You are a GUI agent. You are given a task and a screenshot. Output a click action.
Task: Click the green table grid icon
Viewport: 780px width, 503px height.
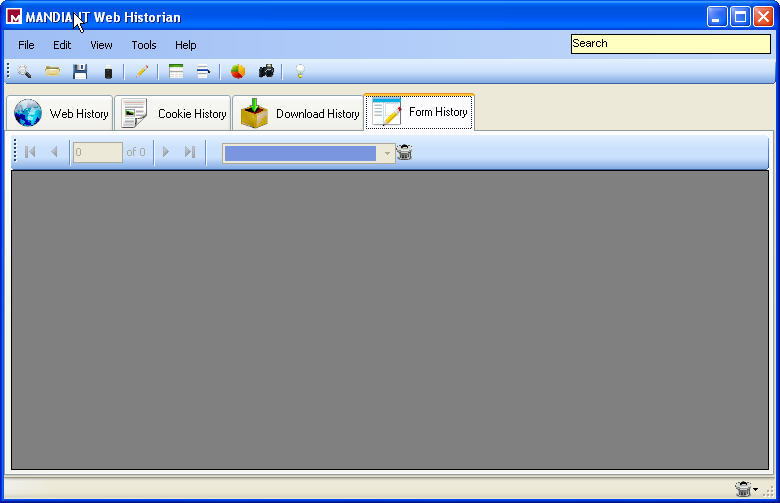[176, 72]
